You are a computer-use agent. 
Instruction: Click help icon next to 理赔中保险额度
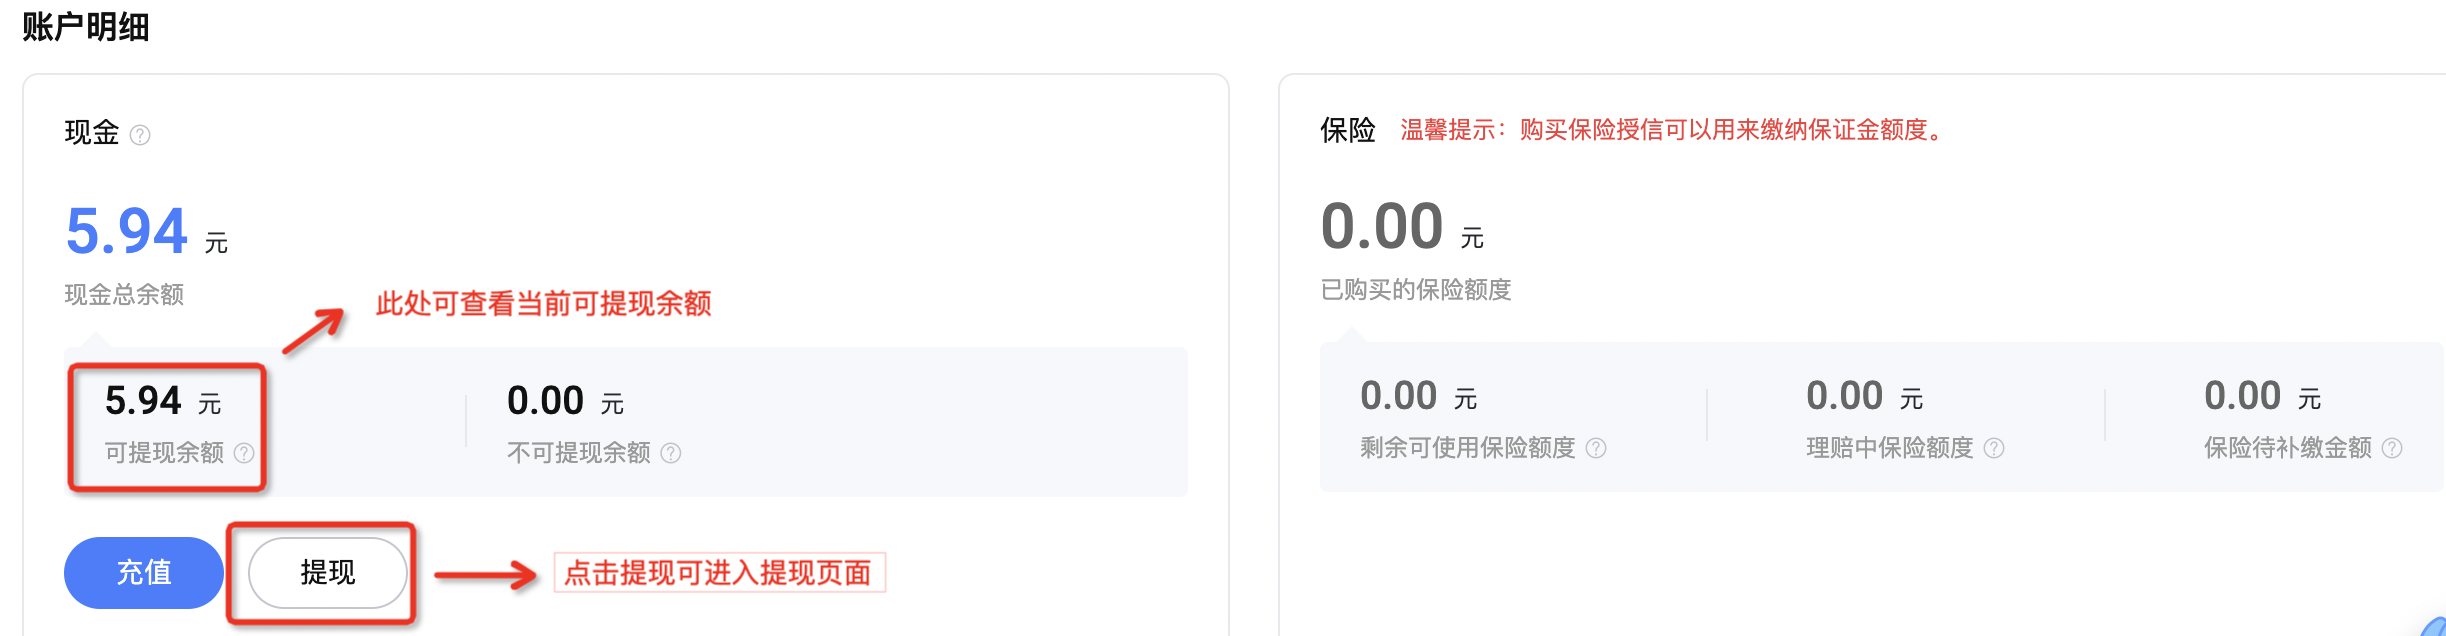pyautogui.click(x=1994, y=448)
